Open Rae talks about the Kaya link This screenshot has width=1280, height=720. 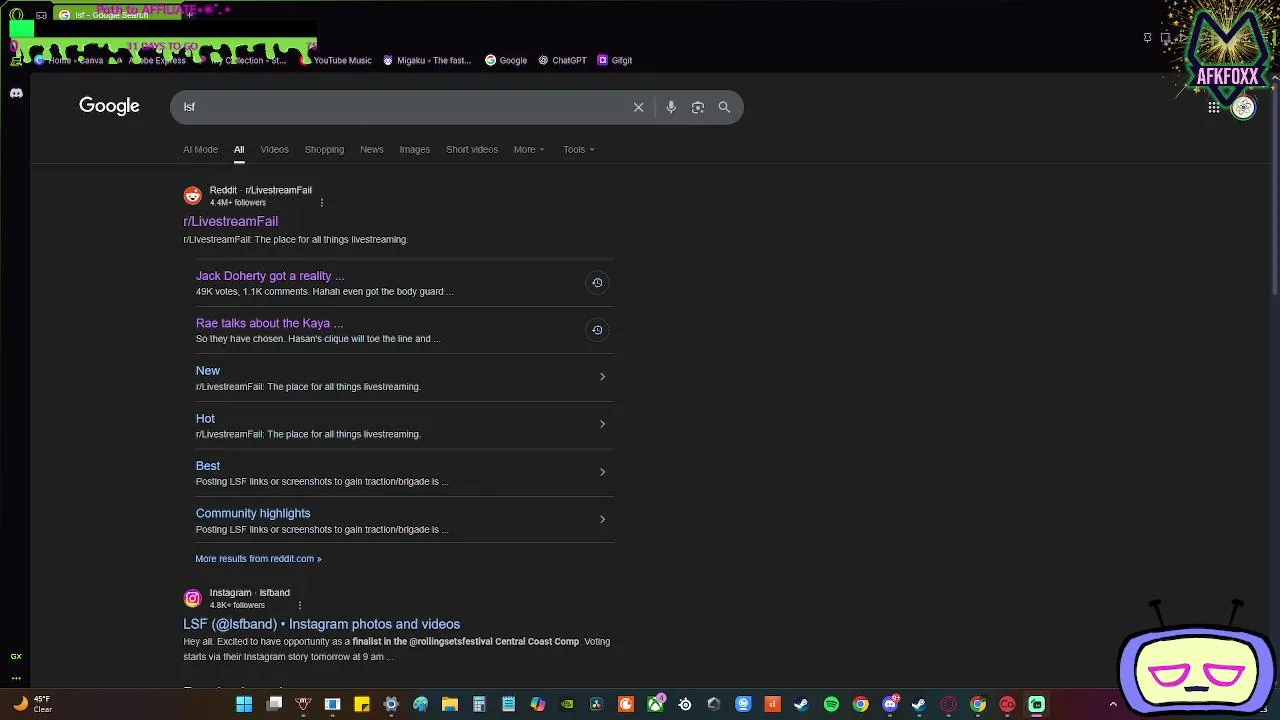pos(269,323)
